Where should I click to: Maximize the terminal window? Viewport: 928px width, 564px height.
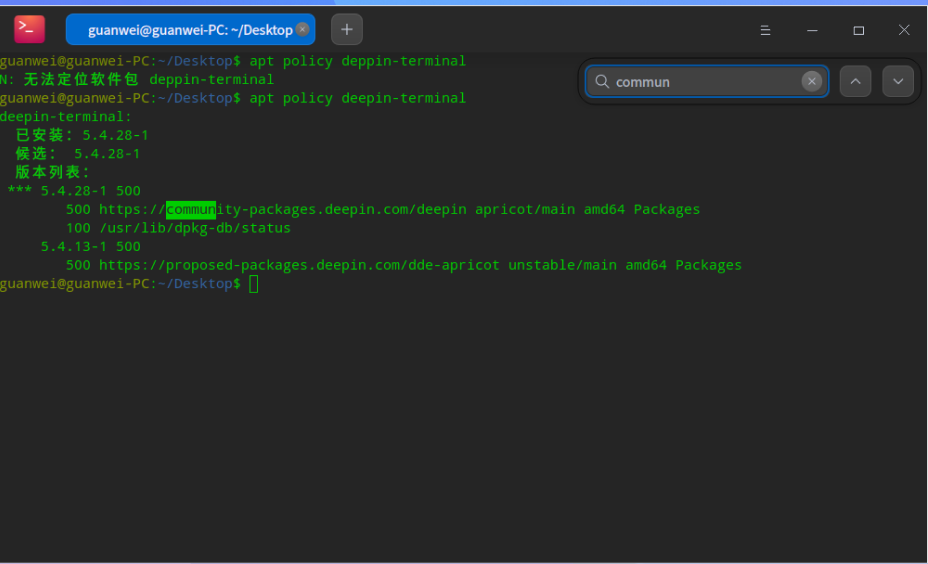point(859,30)
